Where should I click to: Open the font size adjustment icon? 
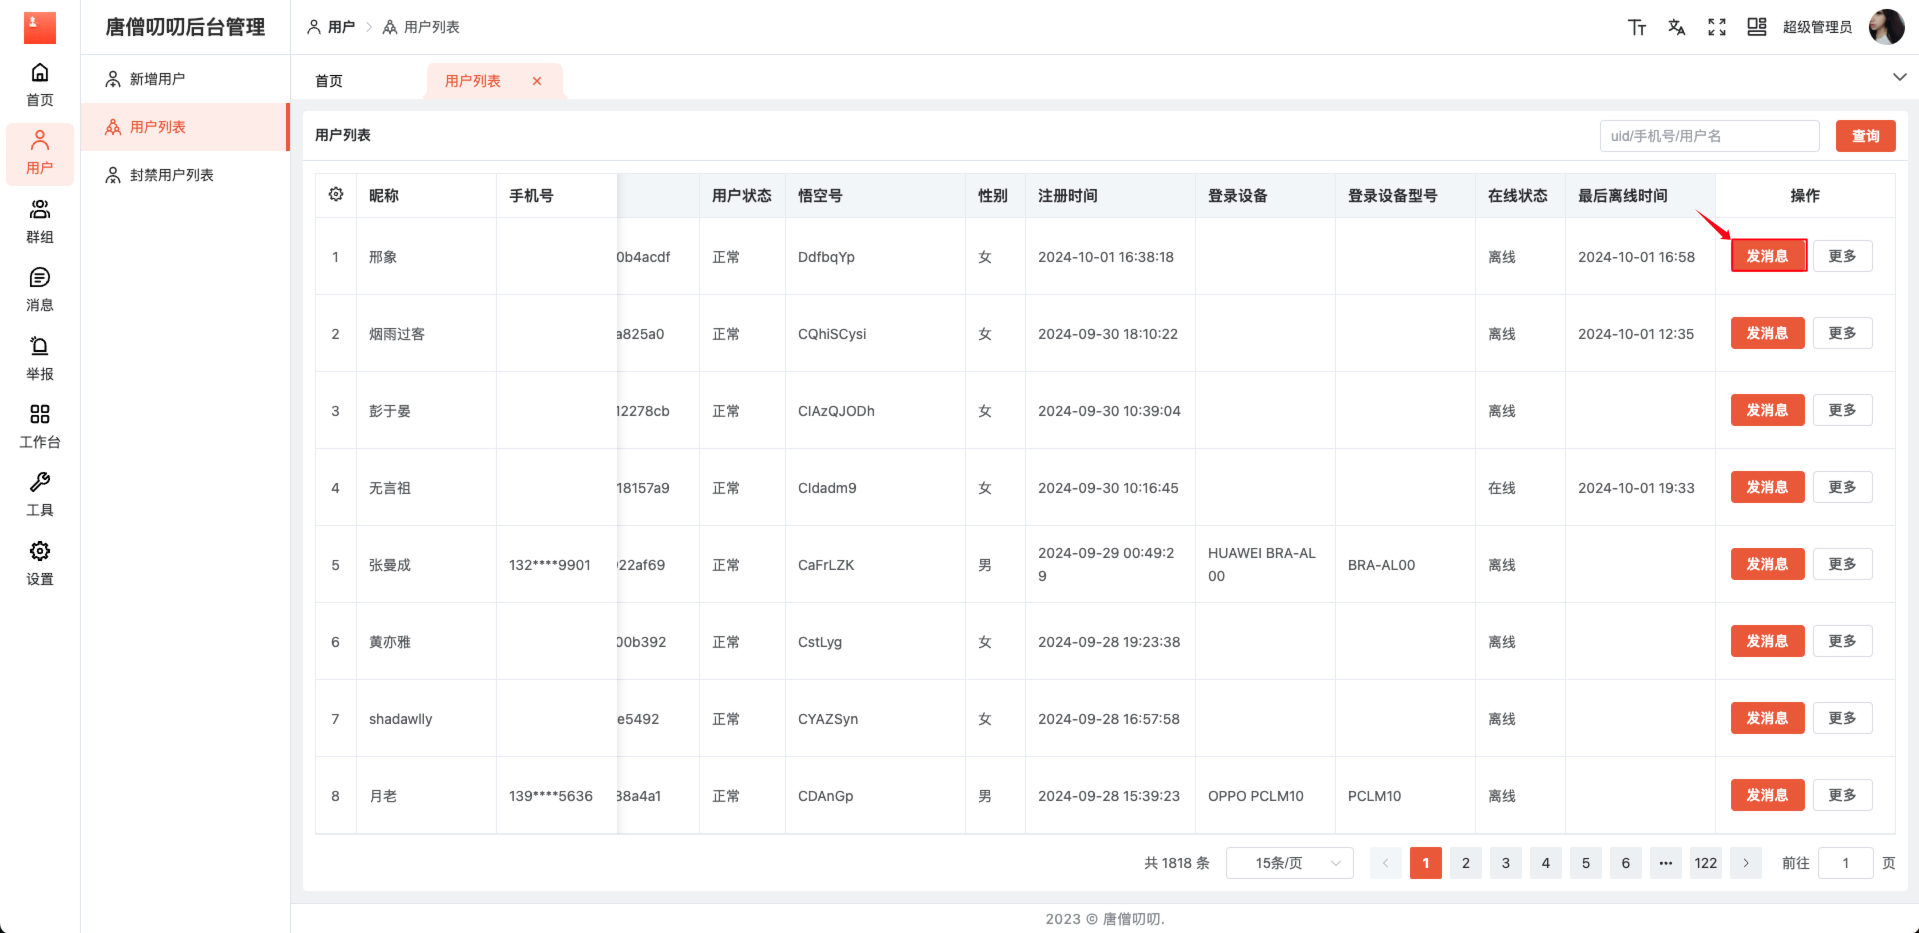tap(1637, 27)
